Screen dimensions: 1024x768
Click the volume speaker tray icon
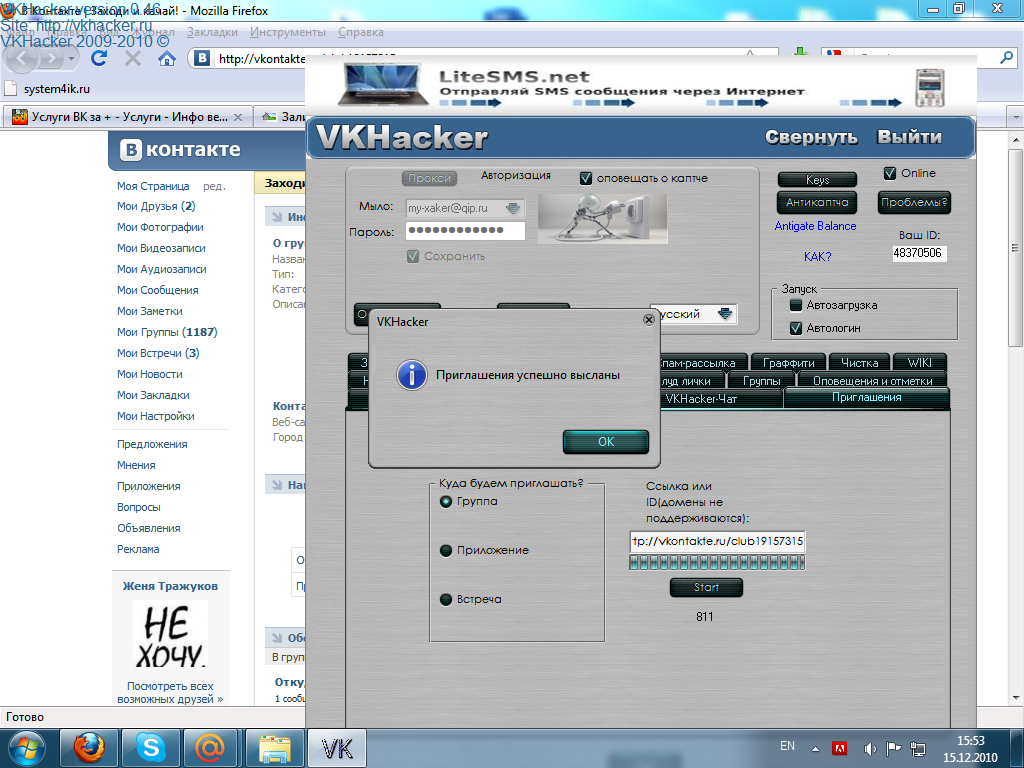pos(869,748)
